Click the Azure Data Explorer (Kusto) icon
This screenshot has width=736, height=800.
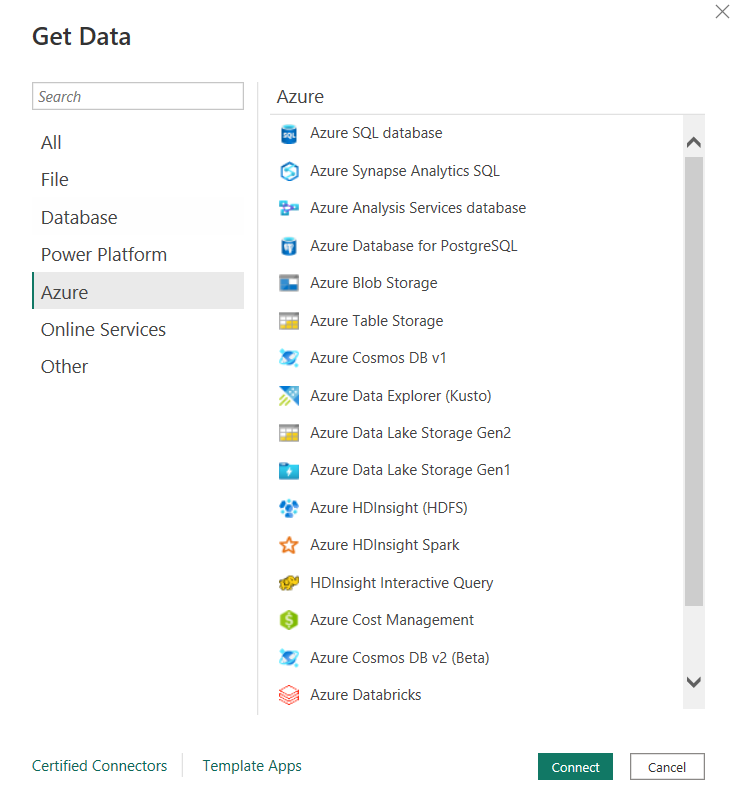(289, 395)
